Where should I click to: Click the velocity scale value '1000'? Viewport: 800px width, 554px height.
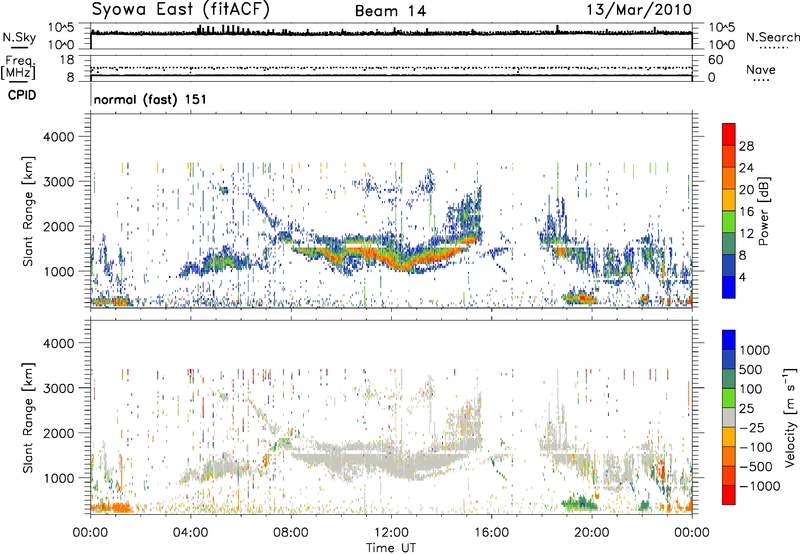coord(754,350)
